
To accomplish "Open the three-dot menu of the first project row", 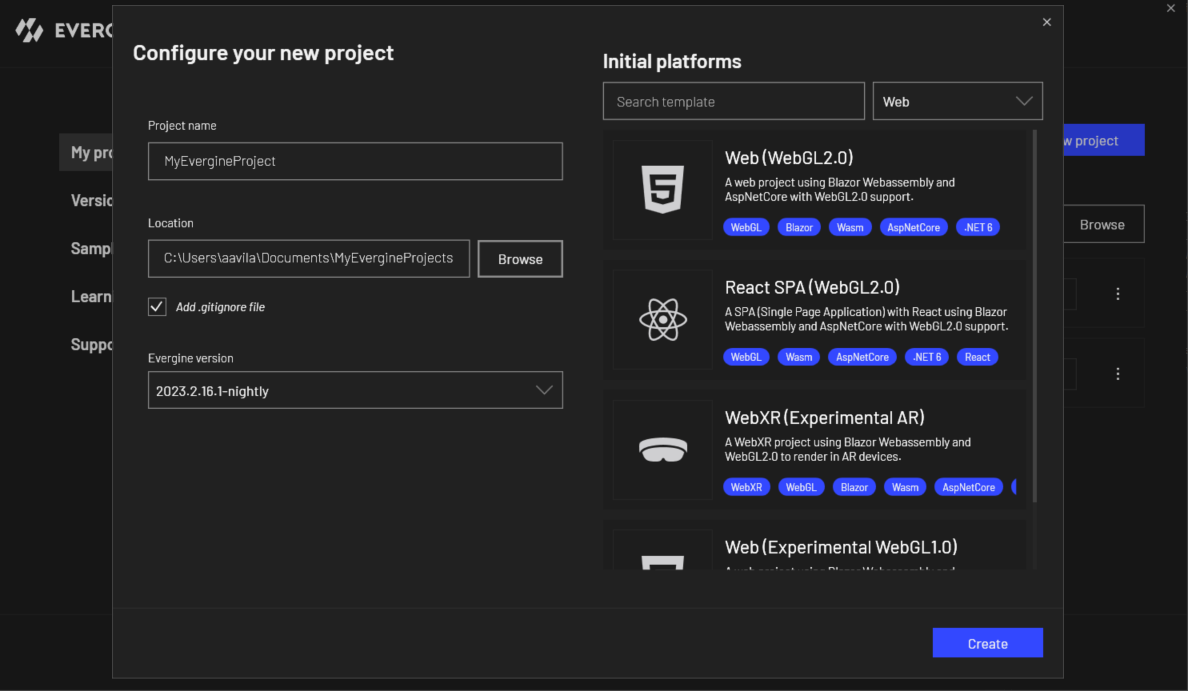I will (1118, 294).
